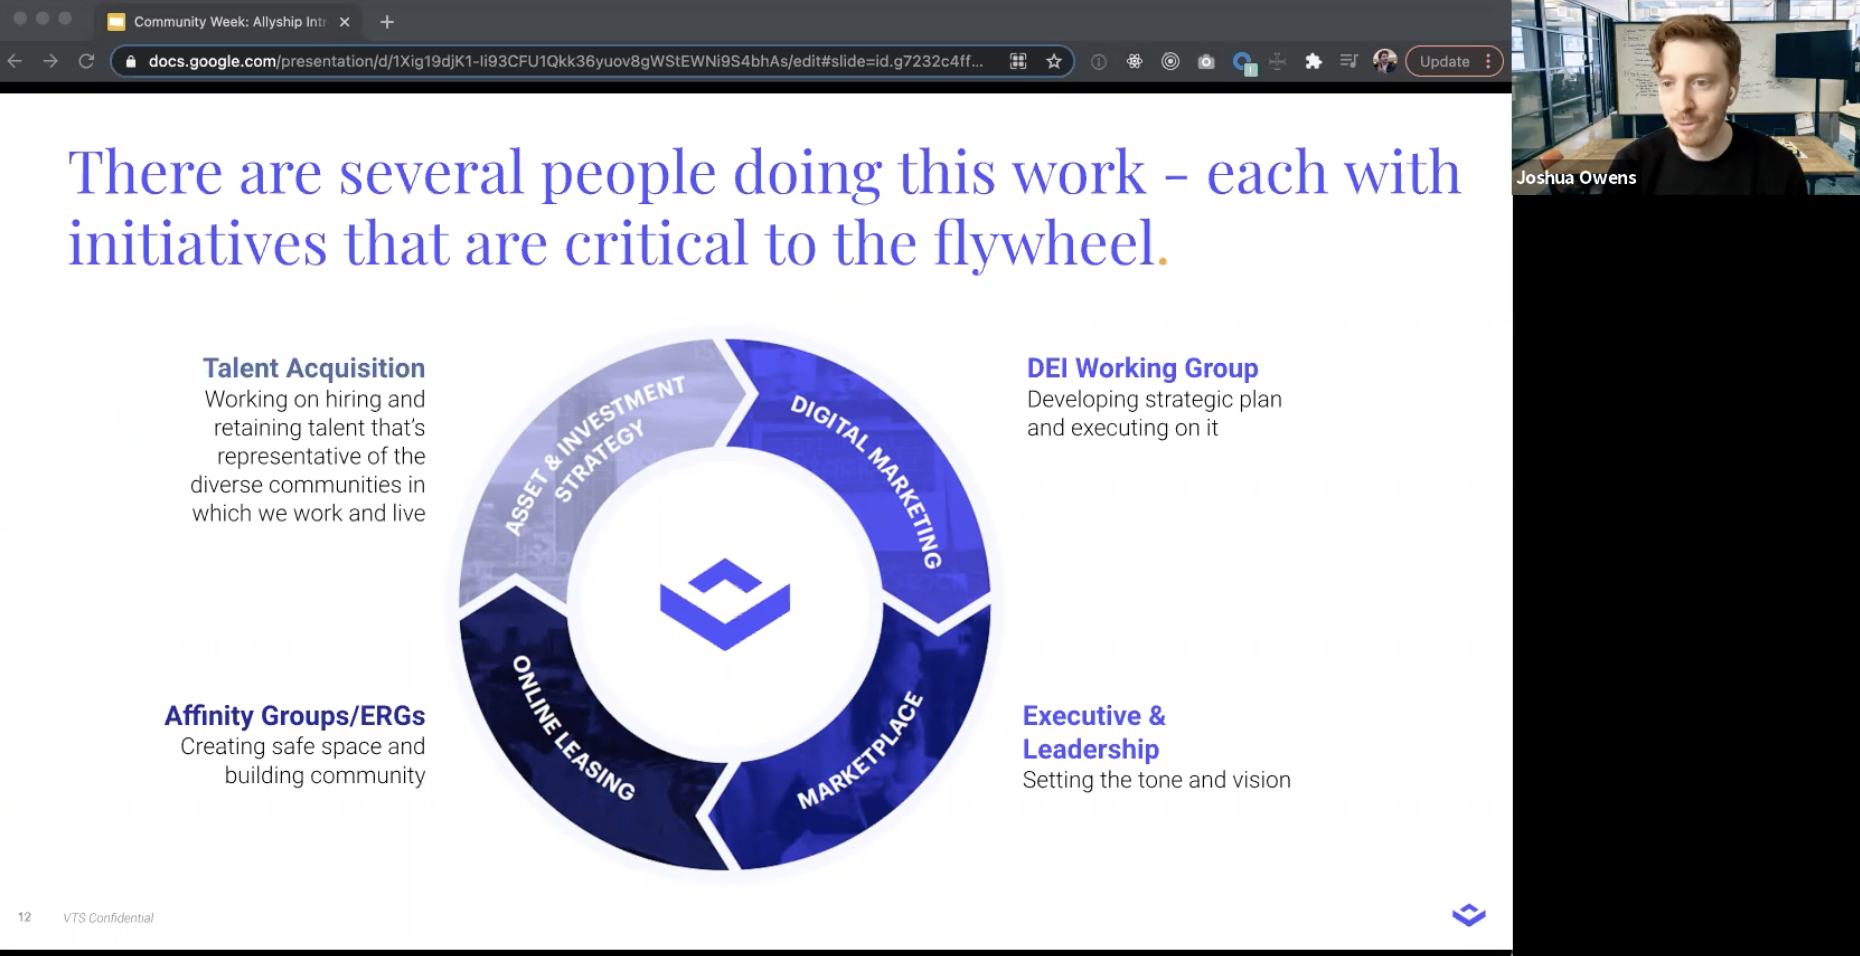The width and height of the screenshot is (1860, 956).
Task: Click the blue circle extension with badge
Action: 1243,62
